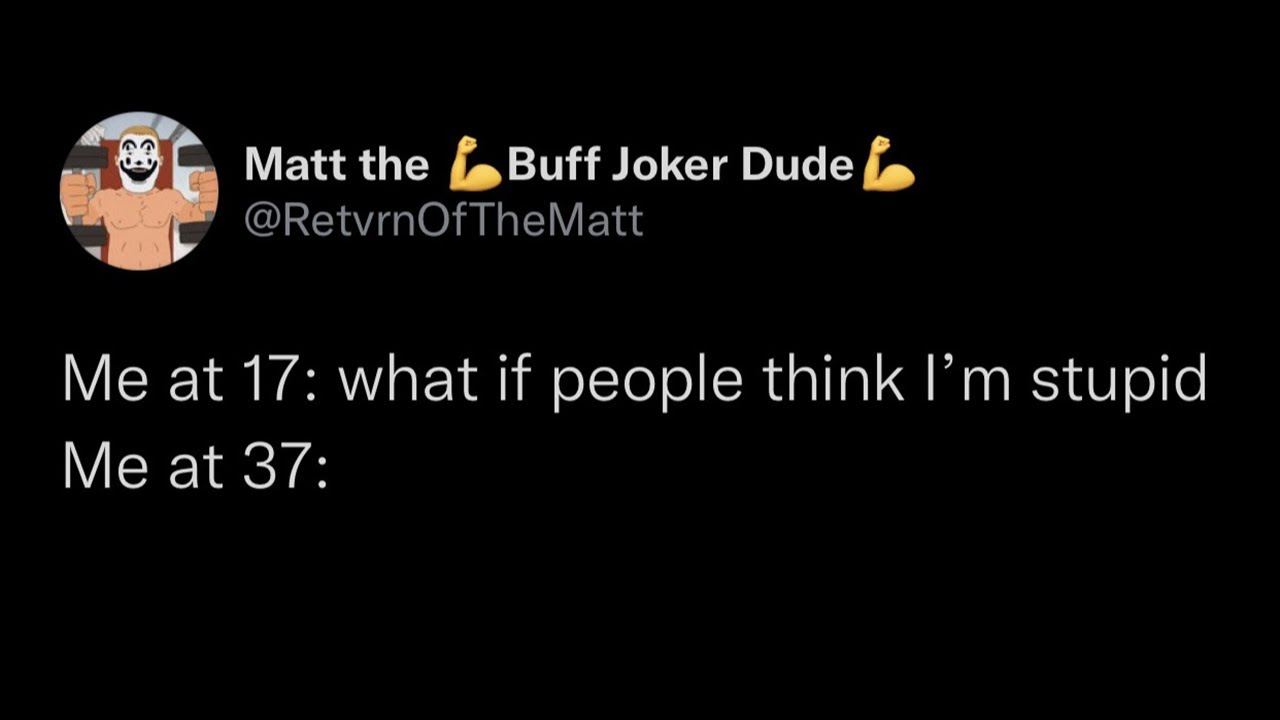Image resolution: width=1280 pixels, height=720 pixels.
Task: Open the @RetvrnOfTheMatt handle link
Action: tap(444, 219)
